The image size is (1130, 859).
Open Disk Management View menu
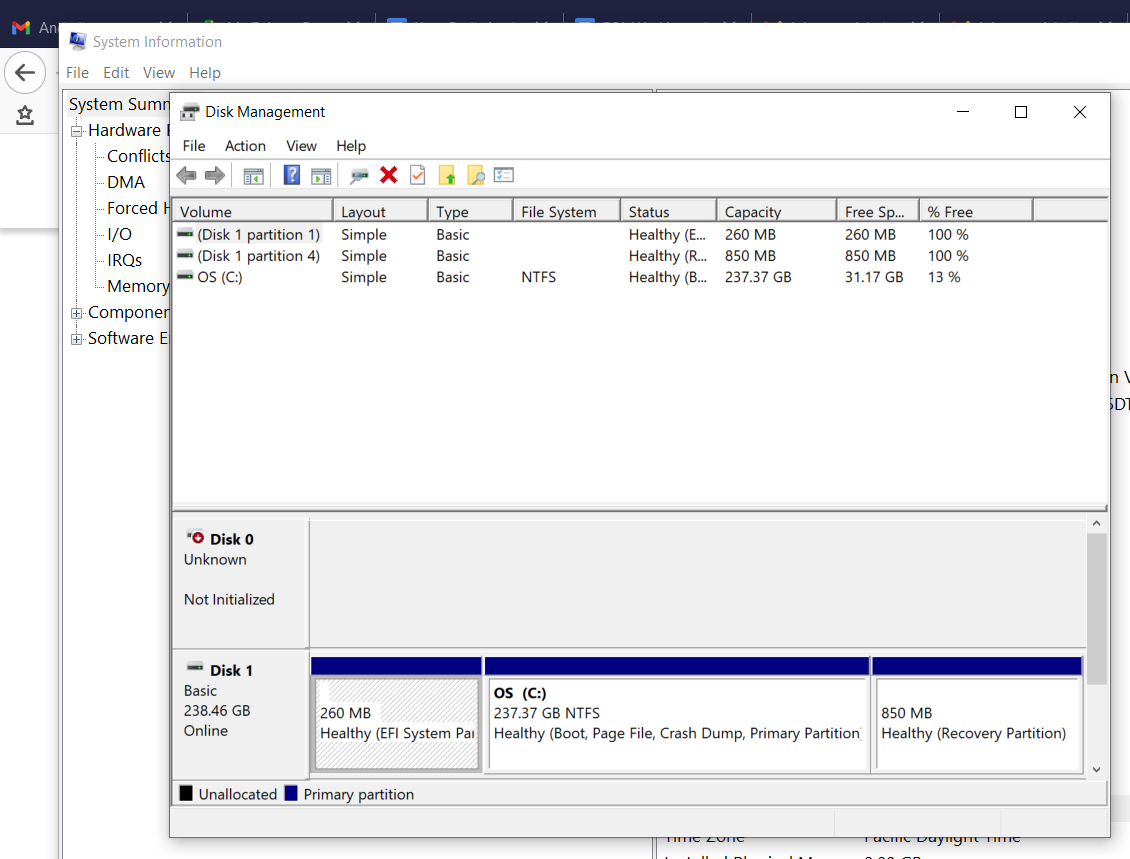click(x=301, y=146)
